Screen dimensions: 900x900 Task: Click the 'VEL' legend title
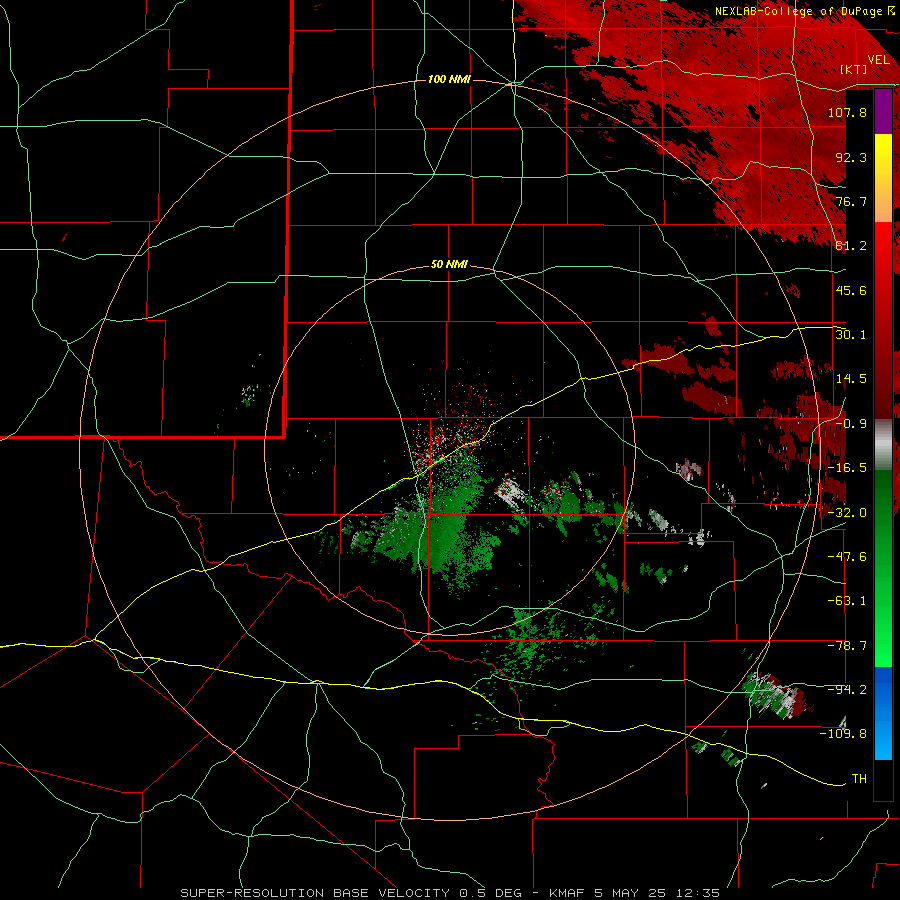point(878,60)
